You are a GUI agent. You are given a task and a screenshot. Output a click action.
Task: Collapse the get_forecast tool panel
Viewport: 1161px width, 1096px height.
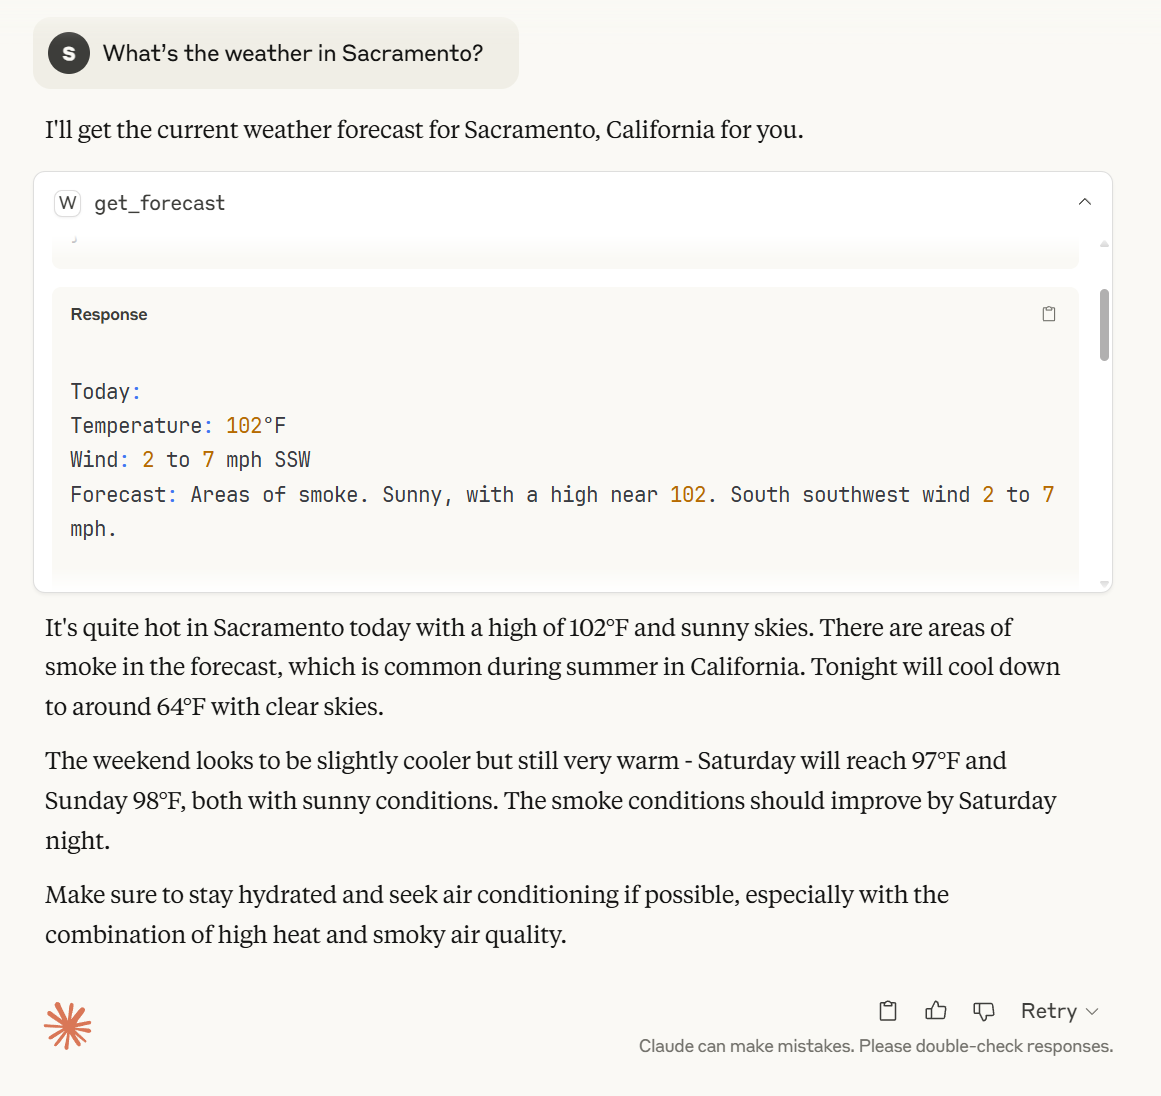click(1085, 202)
